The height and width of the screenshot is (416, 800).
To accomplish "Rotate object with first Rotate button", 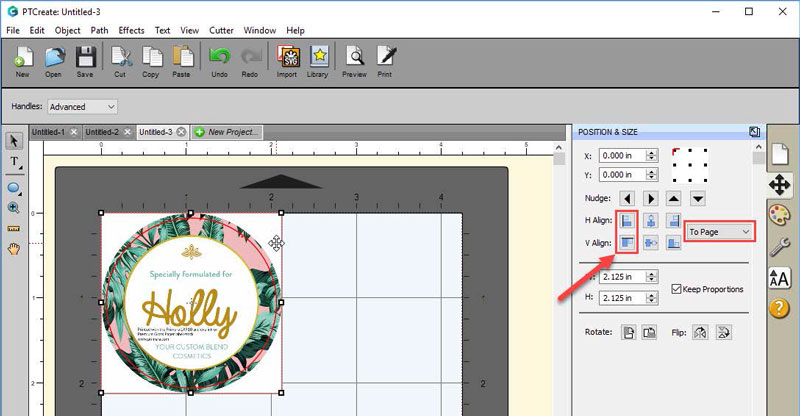I will 629,333.
